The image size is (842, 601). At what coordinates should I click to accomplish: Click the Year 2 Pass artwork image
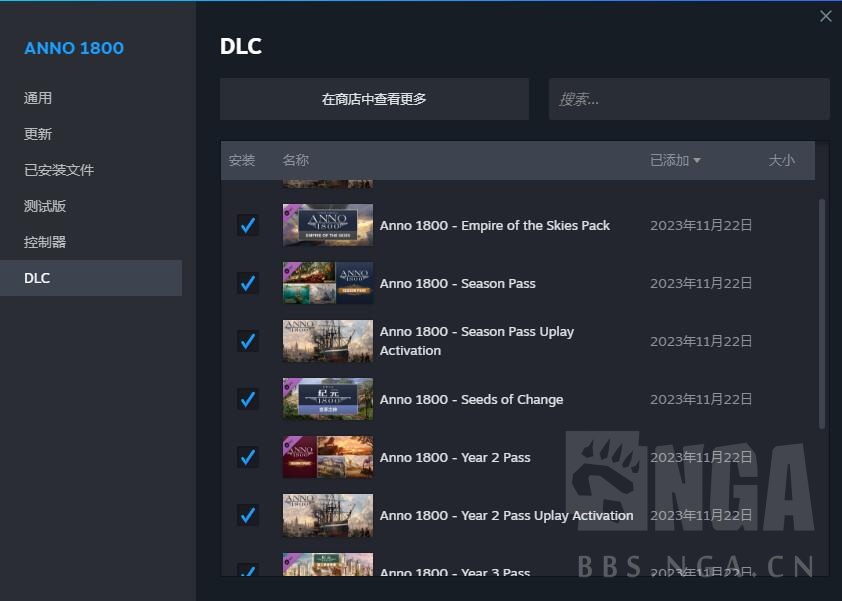pos(327,457)
